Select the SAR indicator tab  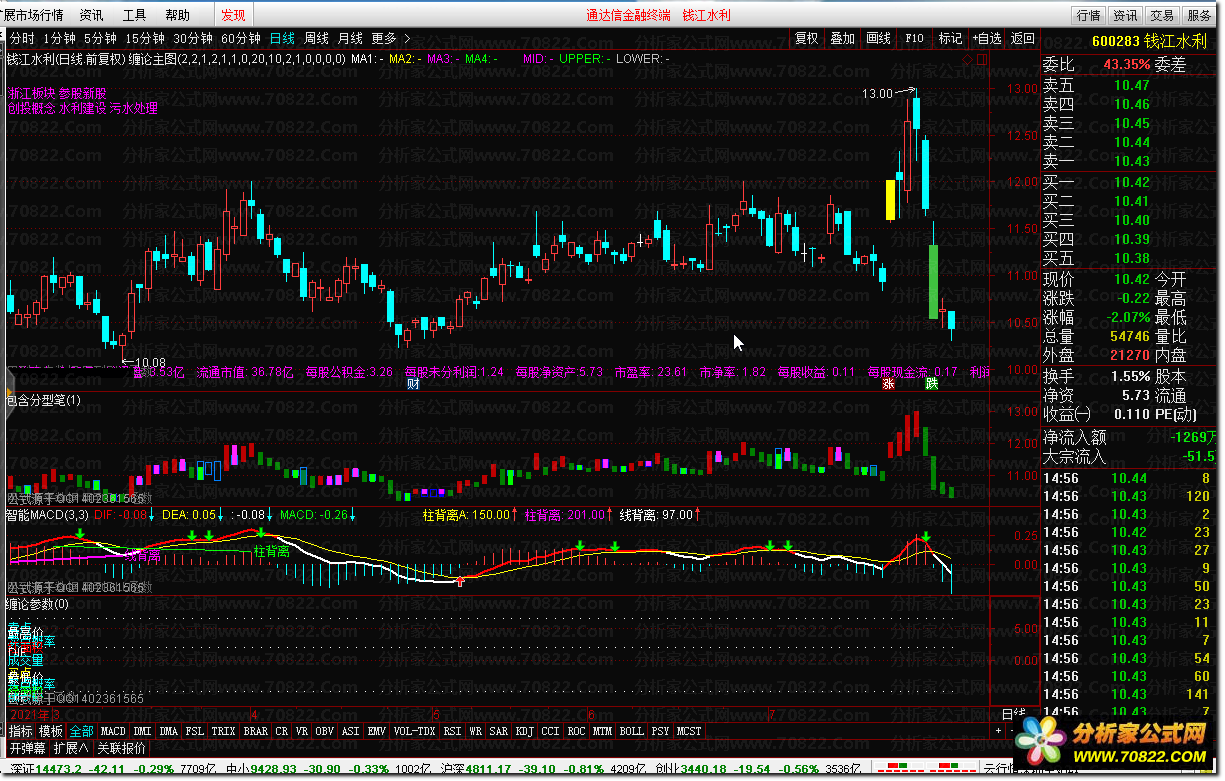[x=498, y=731]
